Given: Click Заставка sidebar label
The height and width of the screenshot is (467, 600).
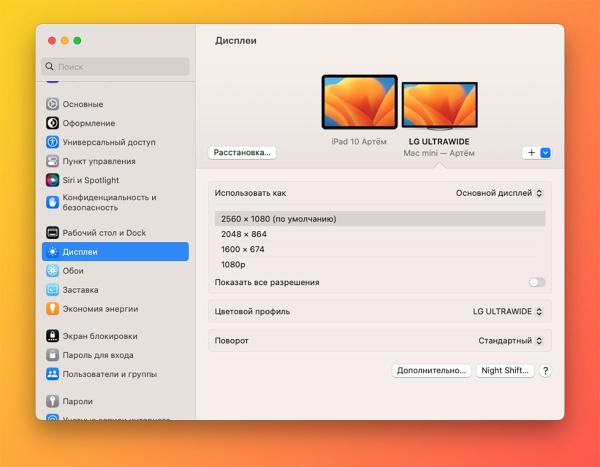Looking at the screenshot, I should coord(80,290).
